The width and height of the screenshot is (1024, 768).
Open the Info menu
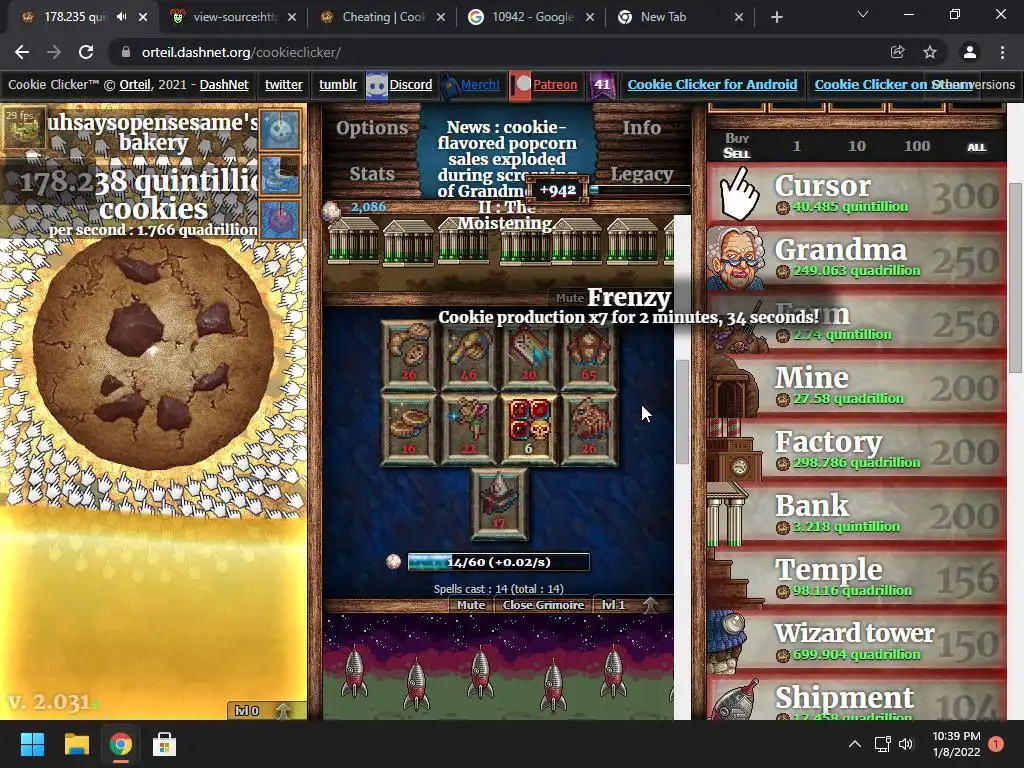tap(641, 127)
